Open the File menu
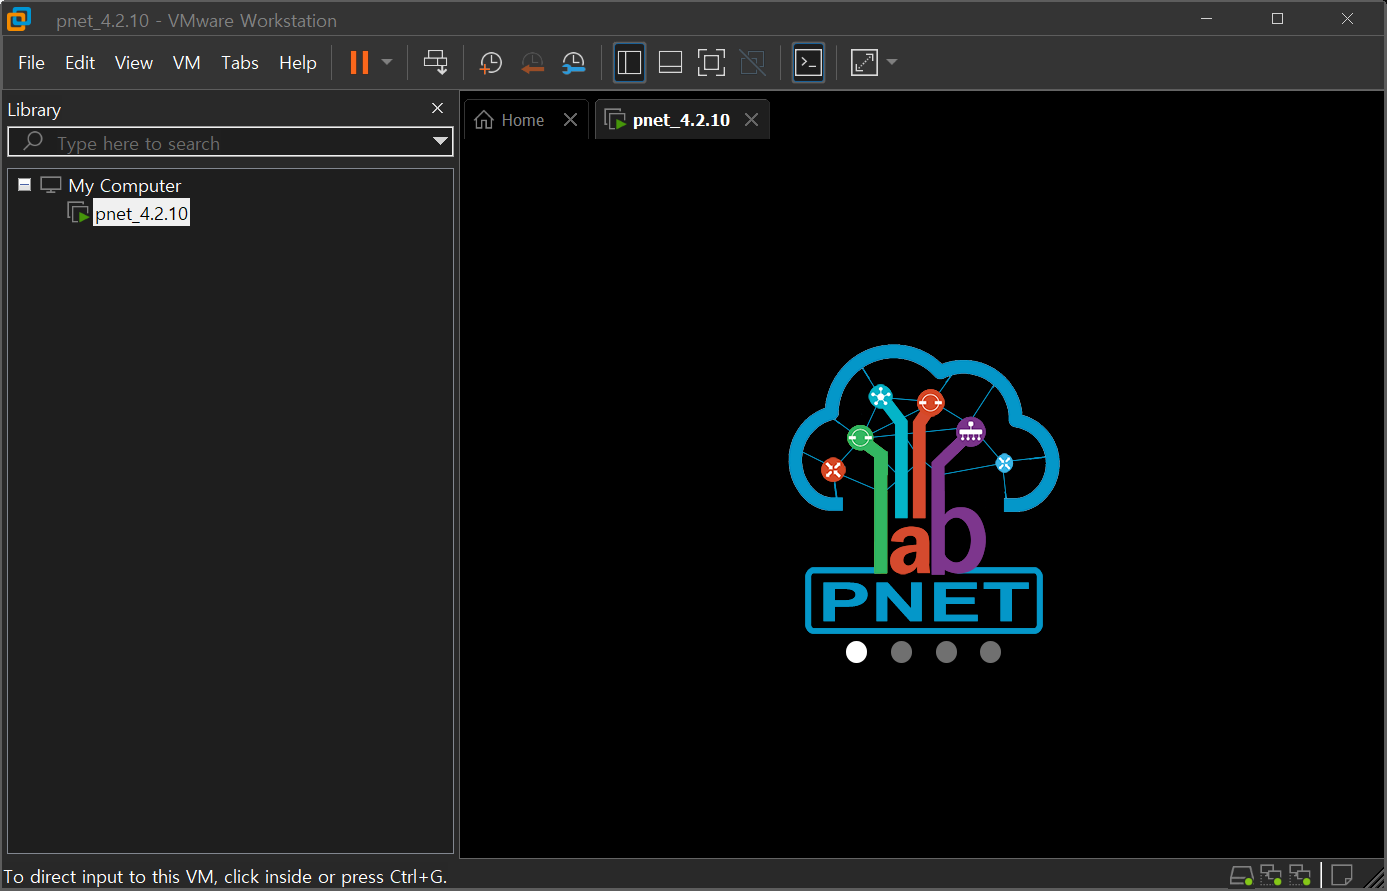 31,62
